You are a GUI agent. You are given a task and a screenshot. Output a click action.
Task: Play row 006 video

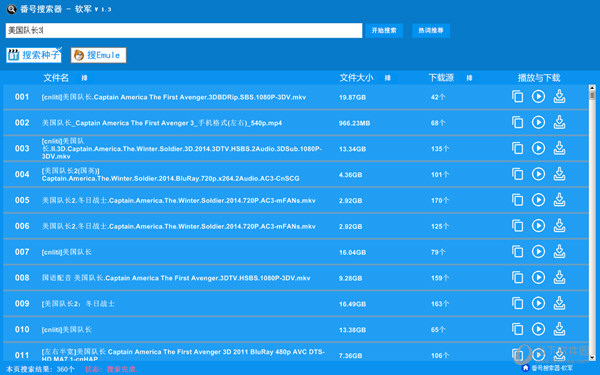[x=538, y=226]
